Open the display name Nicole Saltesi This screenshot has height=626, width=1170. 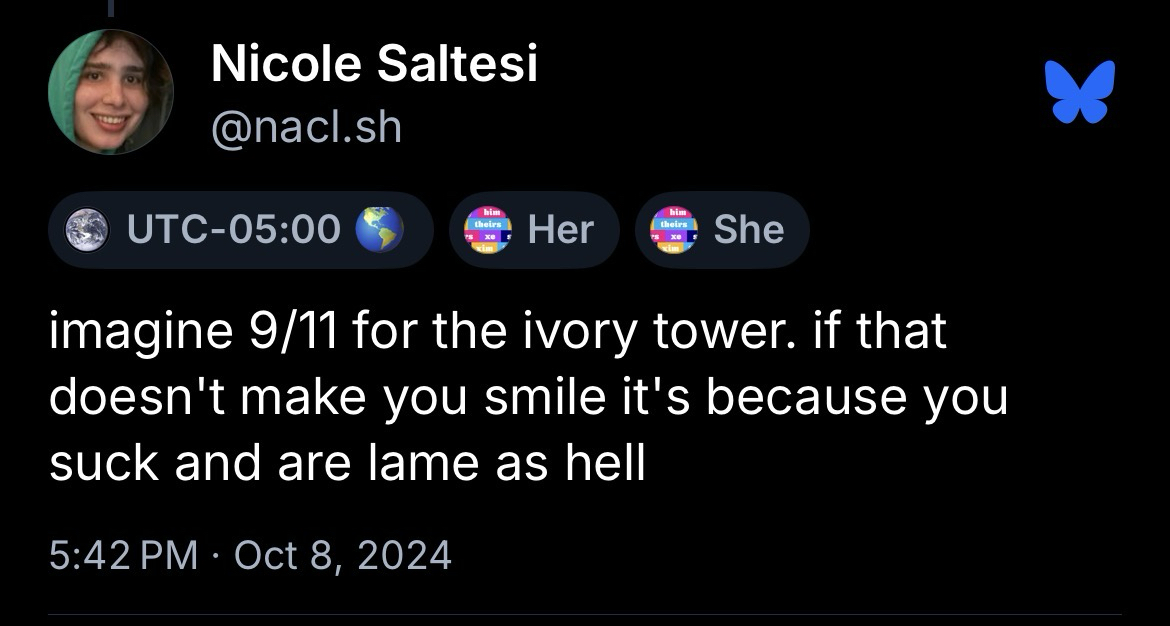(x=374, y=66)
